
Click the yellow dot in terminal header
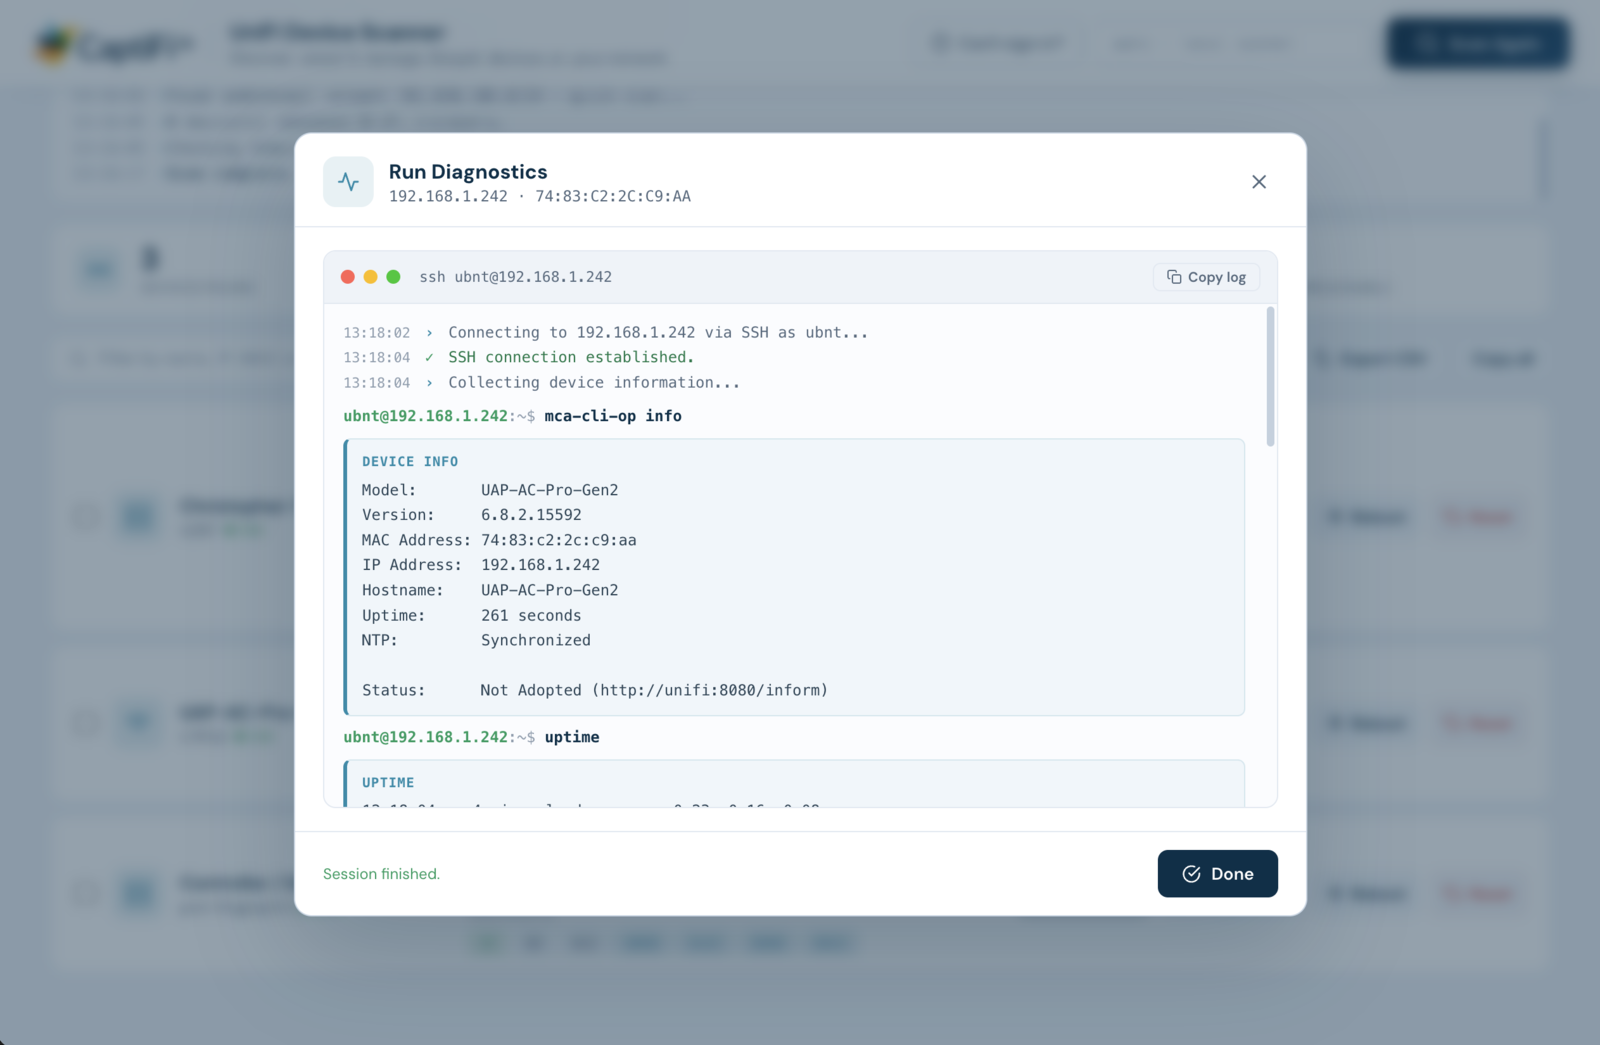pos(370,277)
